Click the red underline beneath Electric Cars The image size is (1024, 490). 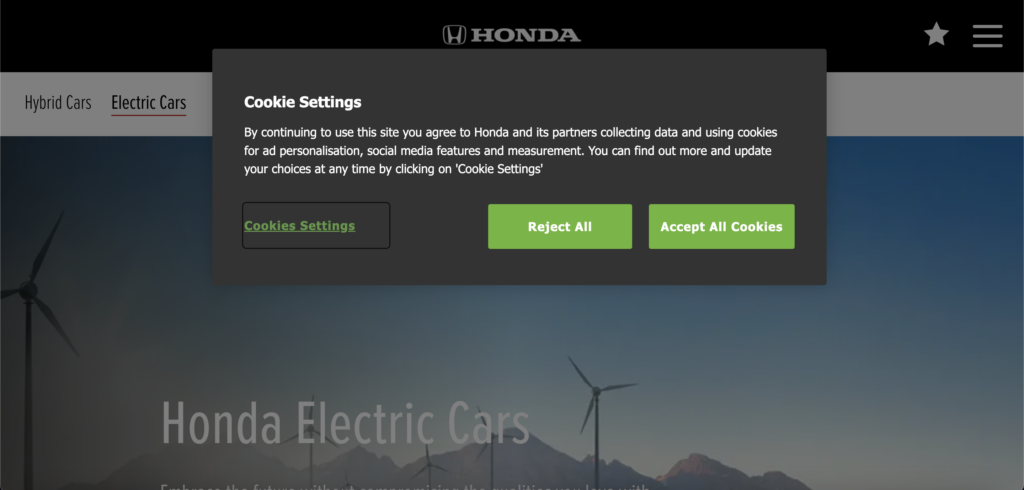149,116
